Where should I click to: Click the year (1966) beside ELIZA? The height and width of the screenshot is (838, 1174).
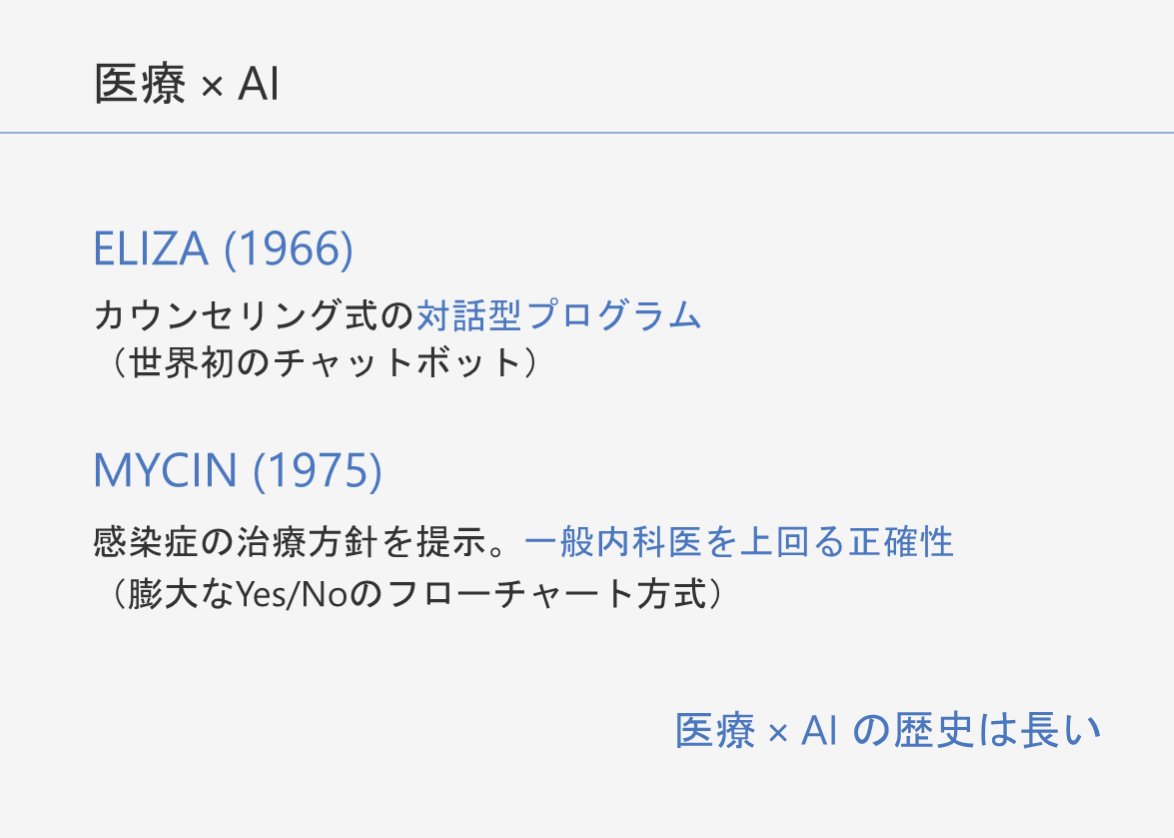click(288, 249)
